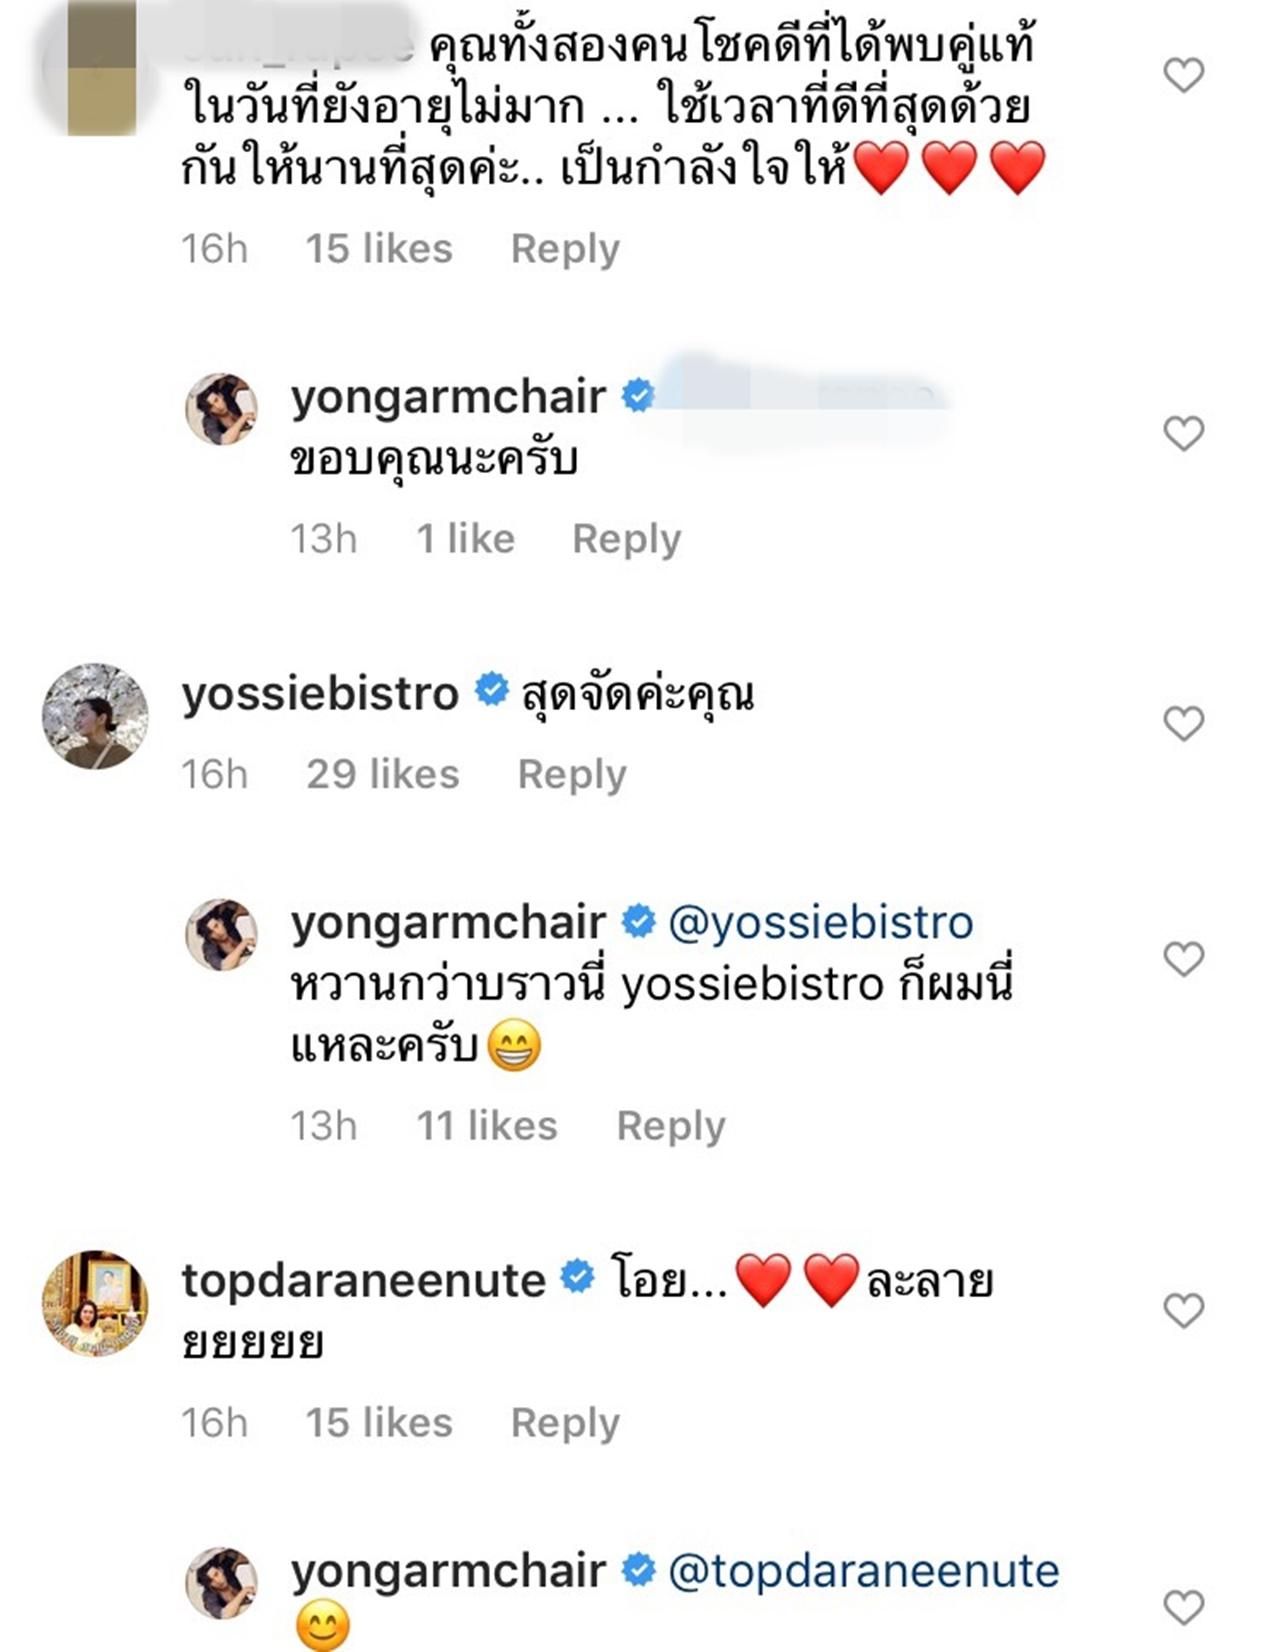View the 29 likes list
Image resolution: width=1280 pixels, height=1652 pixels.
(x=382, y=774)
